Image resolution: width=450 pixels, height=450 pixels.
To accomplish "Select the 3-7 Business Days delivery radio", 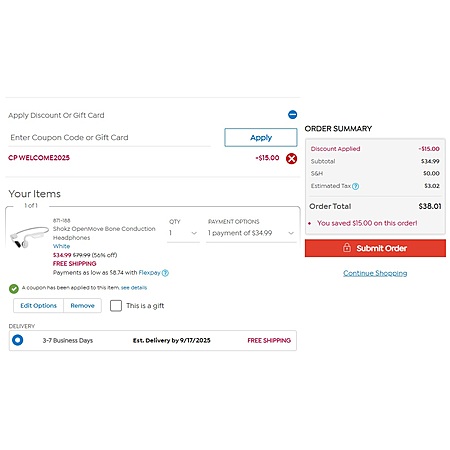I will [17, 340].
